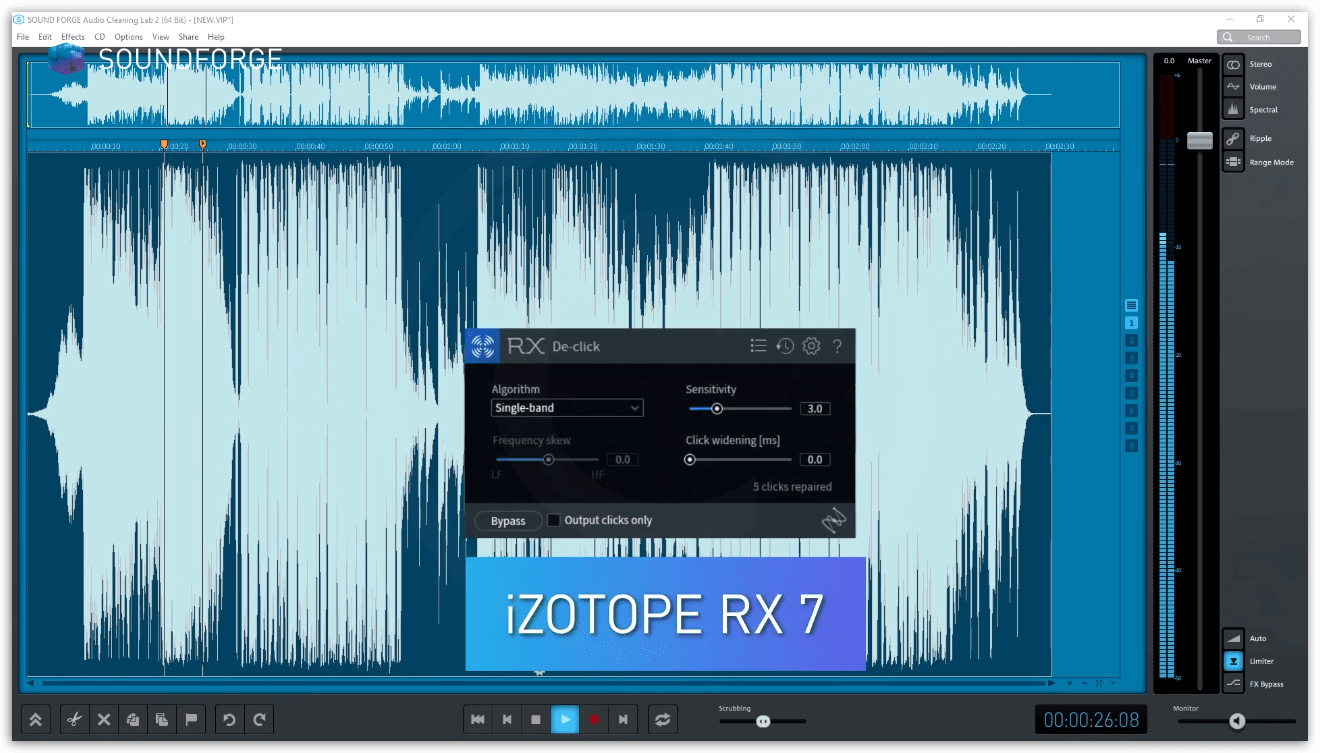
Task: Select the scissors cut tool
Action: [73, 719]
